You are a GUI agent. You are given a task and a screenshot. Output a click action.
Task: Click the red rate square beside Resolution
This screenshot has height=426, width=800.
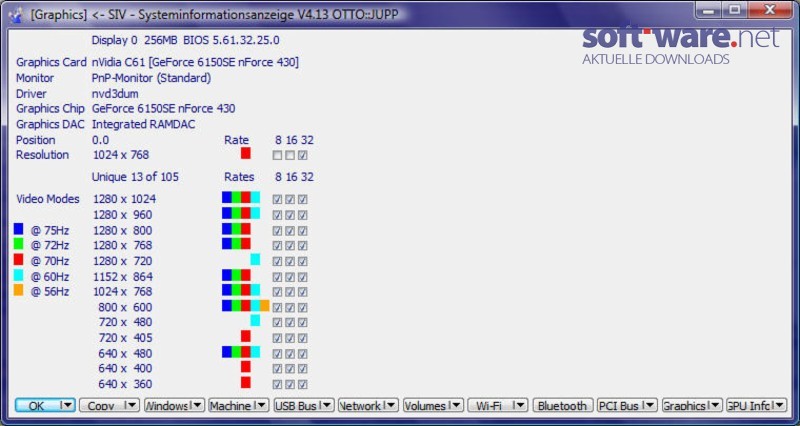pyautogui.click(x=245, y=153)
